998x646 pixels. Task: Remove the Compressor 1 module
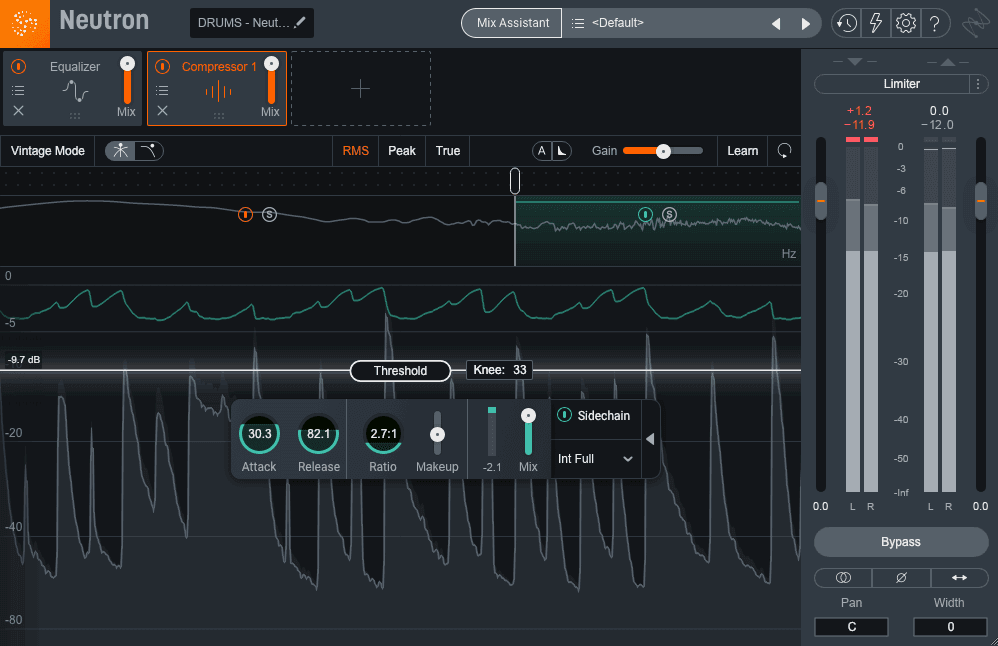(162, 111)
